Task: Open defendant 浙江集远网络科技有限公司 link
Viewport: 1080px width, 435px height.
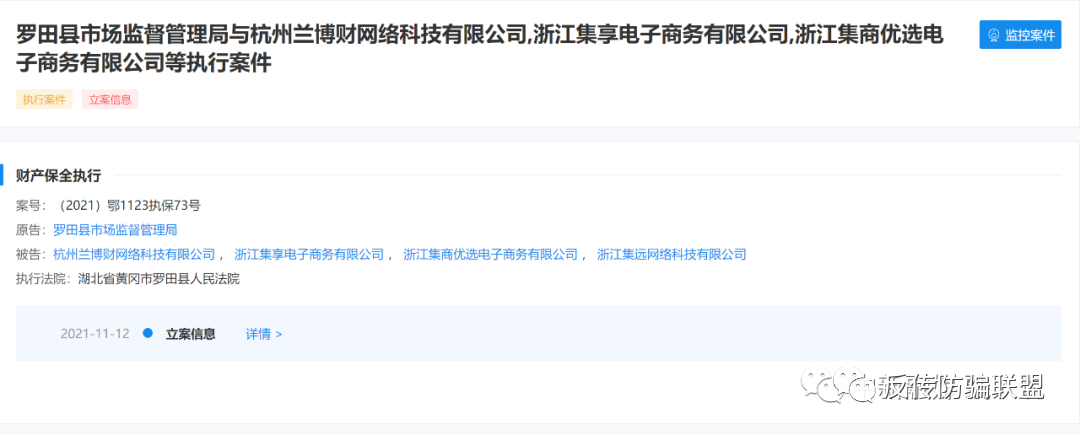Action: [672, 255]
